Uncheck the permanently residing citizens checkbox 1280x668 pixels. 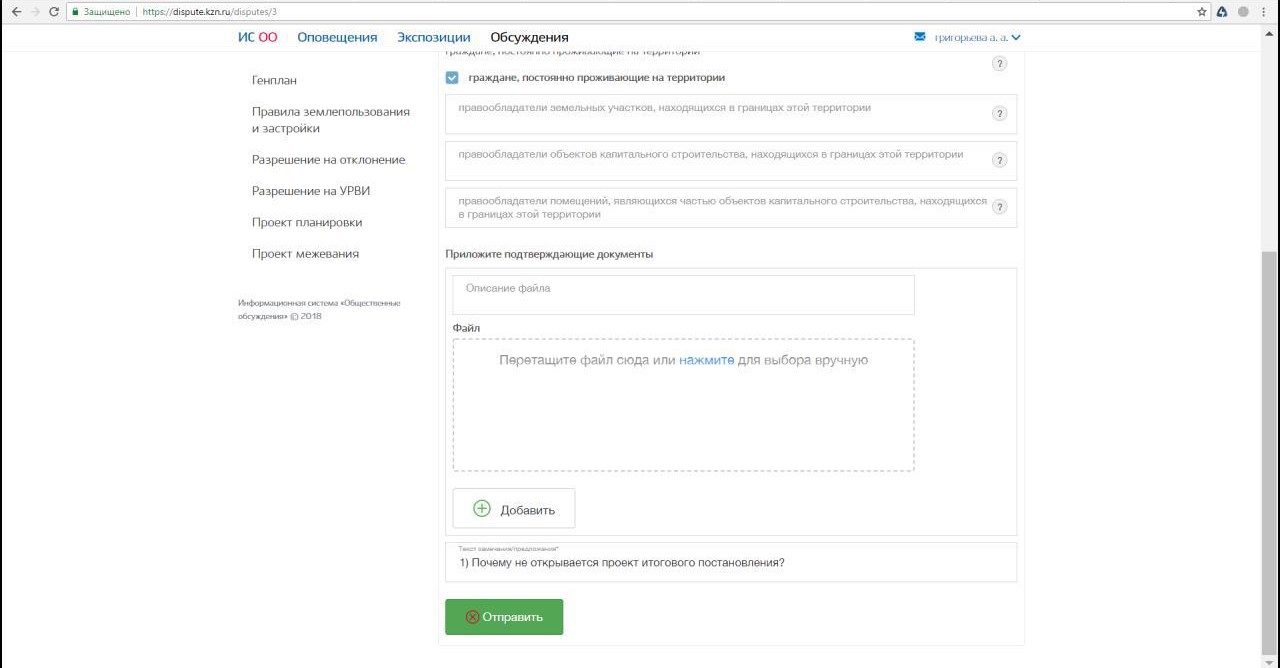click(452, 78)
